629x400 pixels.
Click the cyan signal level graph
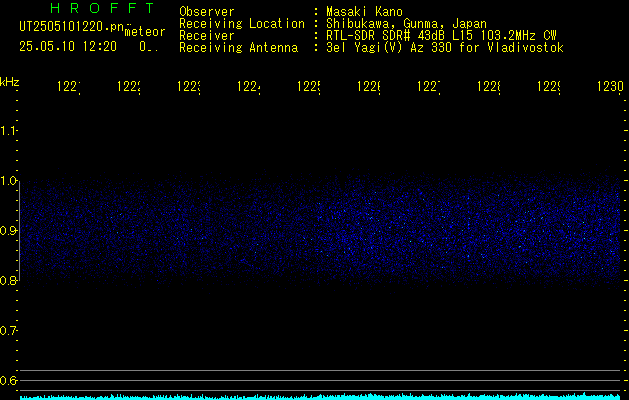click(x=320, y=396)
